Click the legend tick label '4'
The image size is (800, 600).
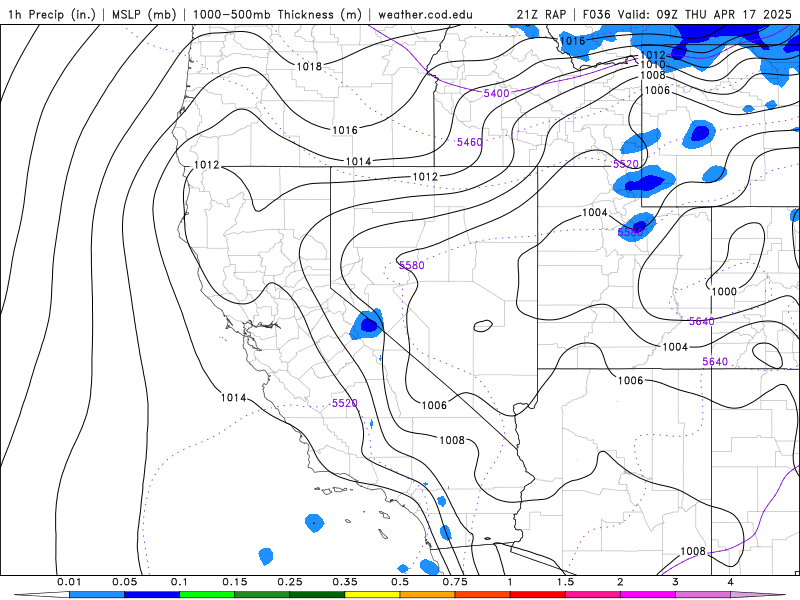point(730,582)
